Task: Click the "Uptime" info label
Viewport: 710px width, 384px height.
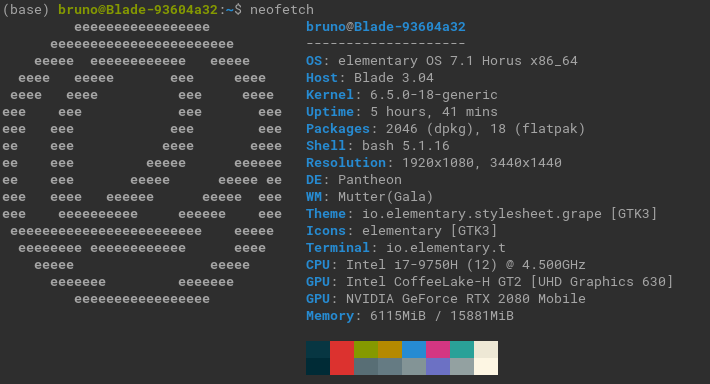Action: coord(330,112)
